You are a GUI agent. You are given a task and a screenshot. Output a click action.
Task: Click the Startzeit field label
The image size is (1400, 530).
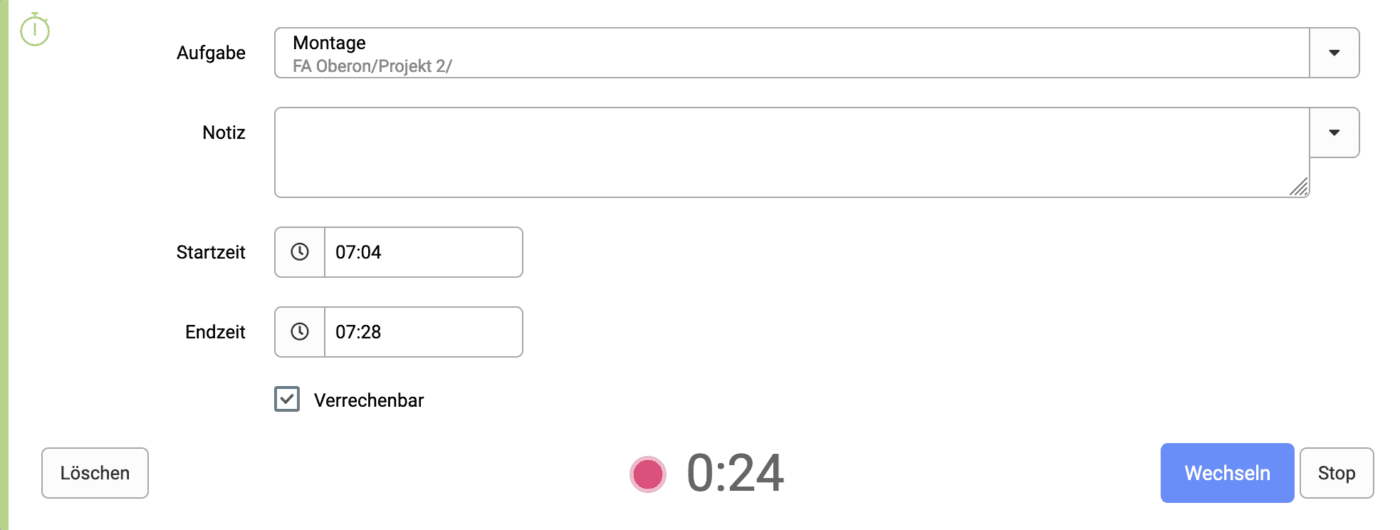pos(211,253)
